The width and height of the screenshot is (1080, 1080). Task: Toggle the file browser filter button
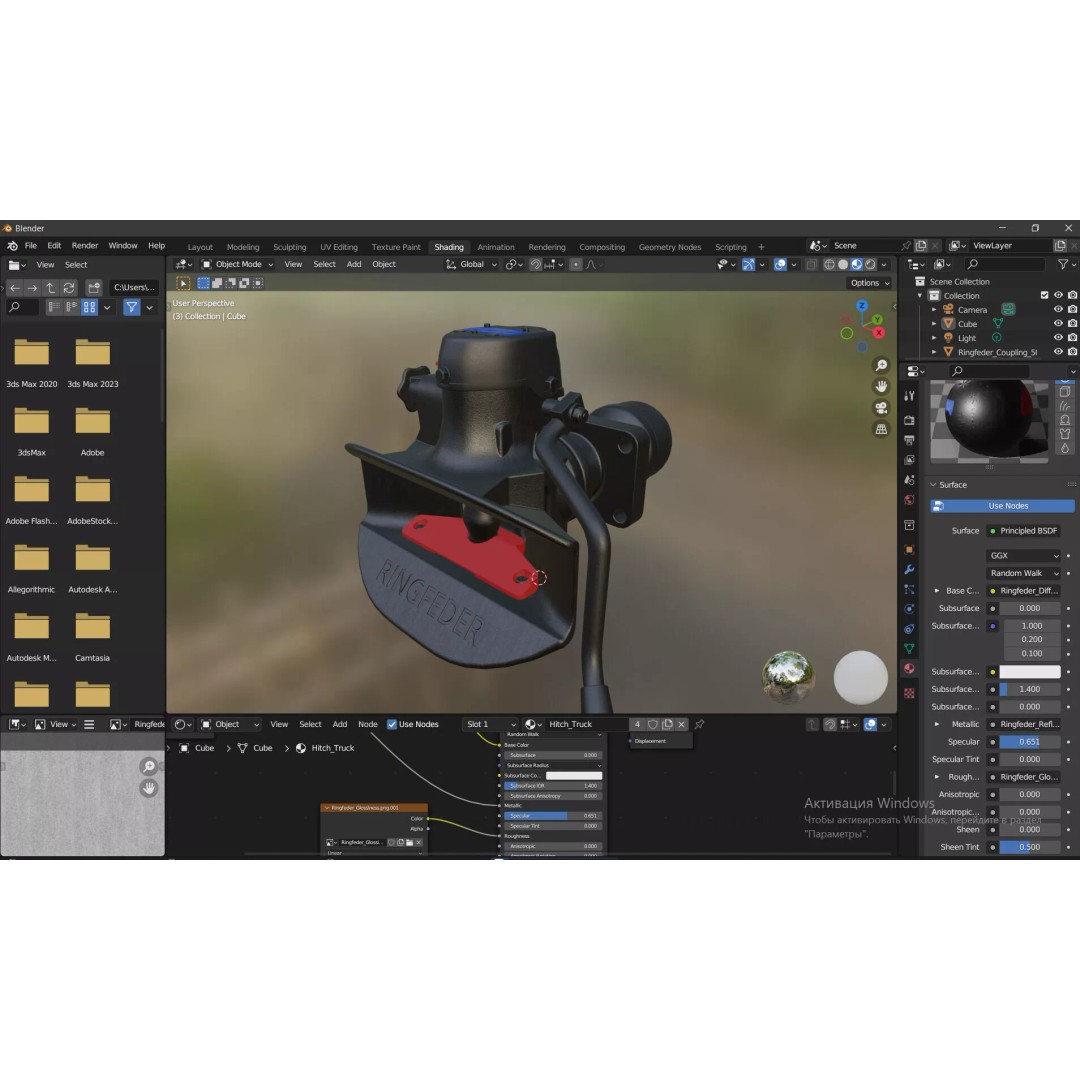click(132, 307)
